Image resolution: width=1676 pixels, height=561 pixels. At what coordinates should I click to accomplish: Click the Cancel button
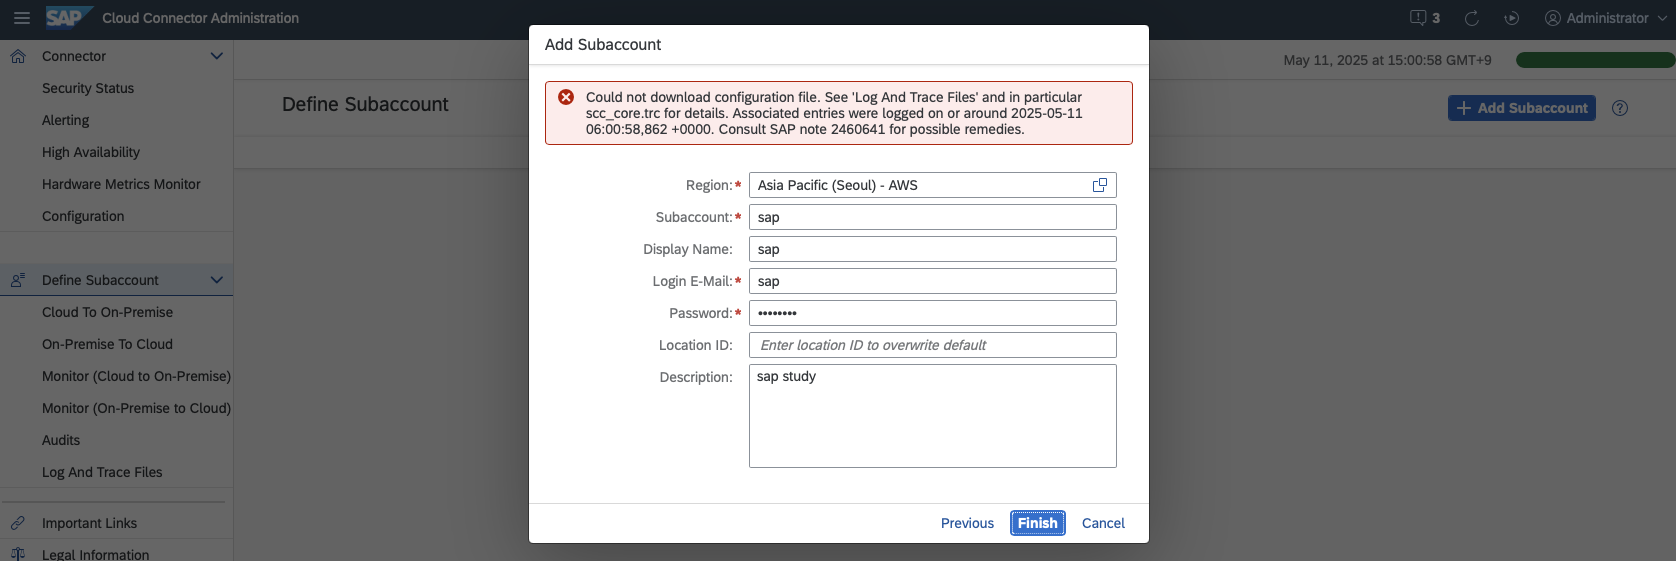pos(1103,523)
